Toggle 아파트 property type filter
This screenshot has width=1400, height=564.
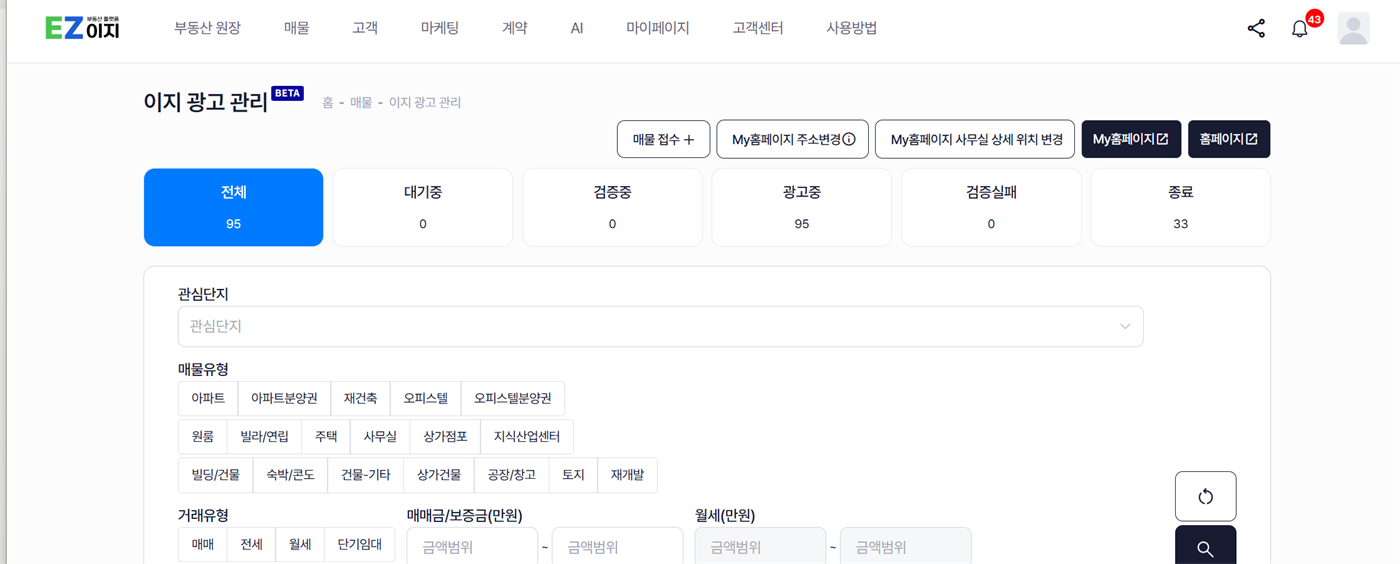(208, 398)
